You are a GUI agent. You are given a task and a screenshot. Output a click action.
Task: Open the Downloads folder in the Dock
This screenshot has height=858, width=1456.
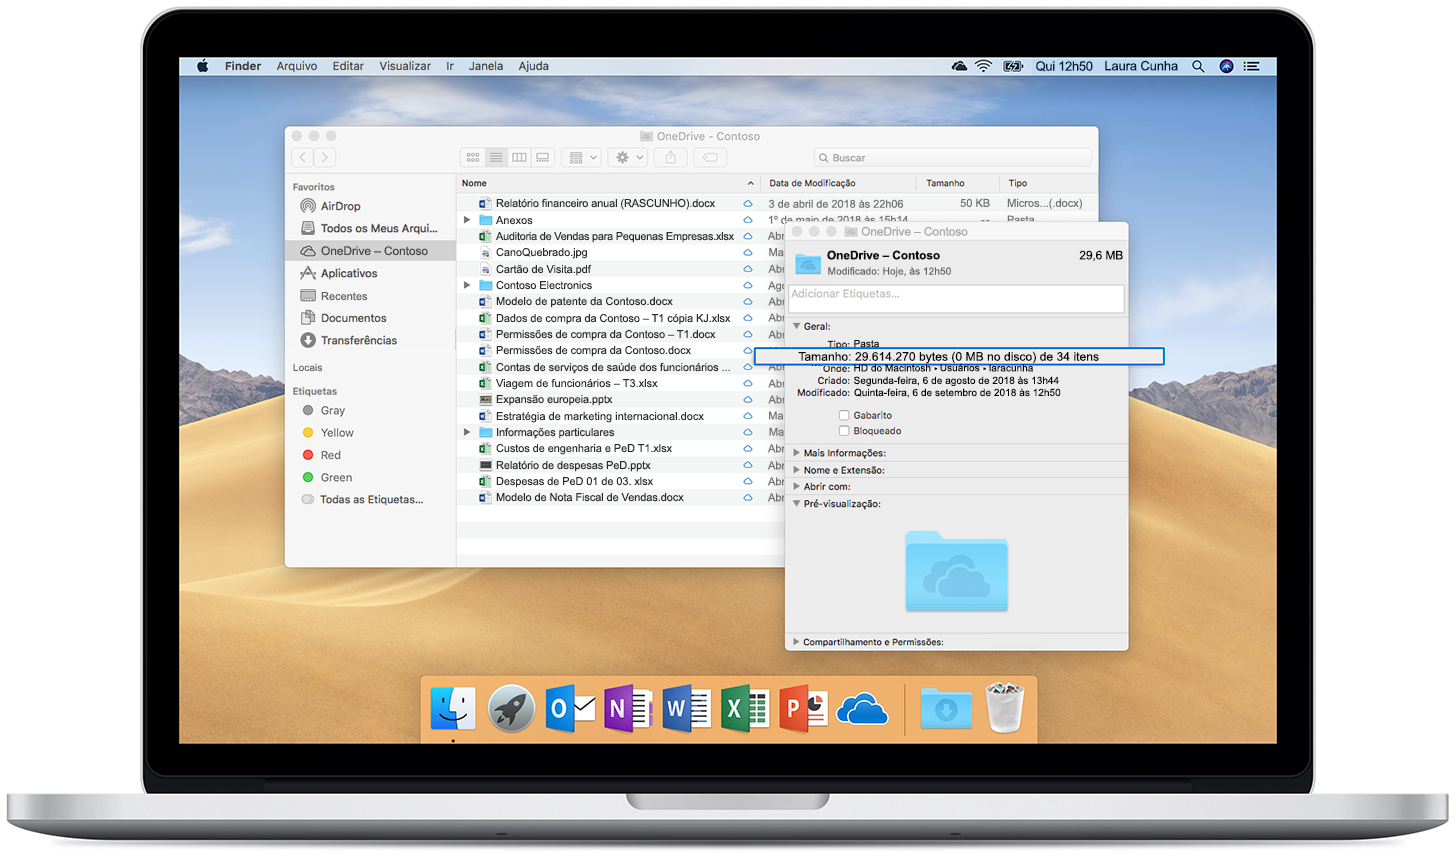pos(946,709)
